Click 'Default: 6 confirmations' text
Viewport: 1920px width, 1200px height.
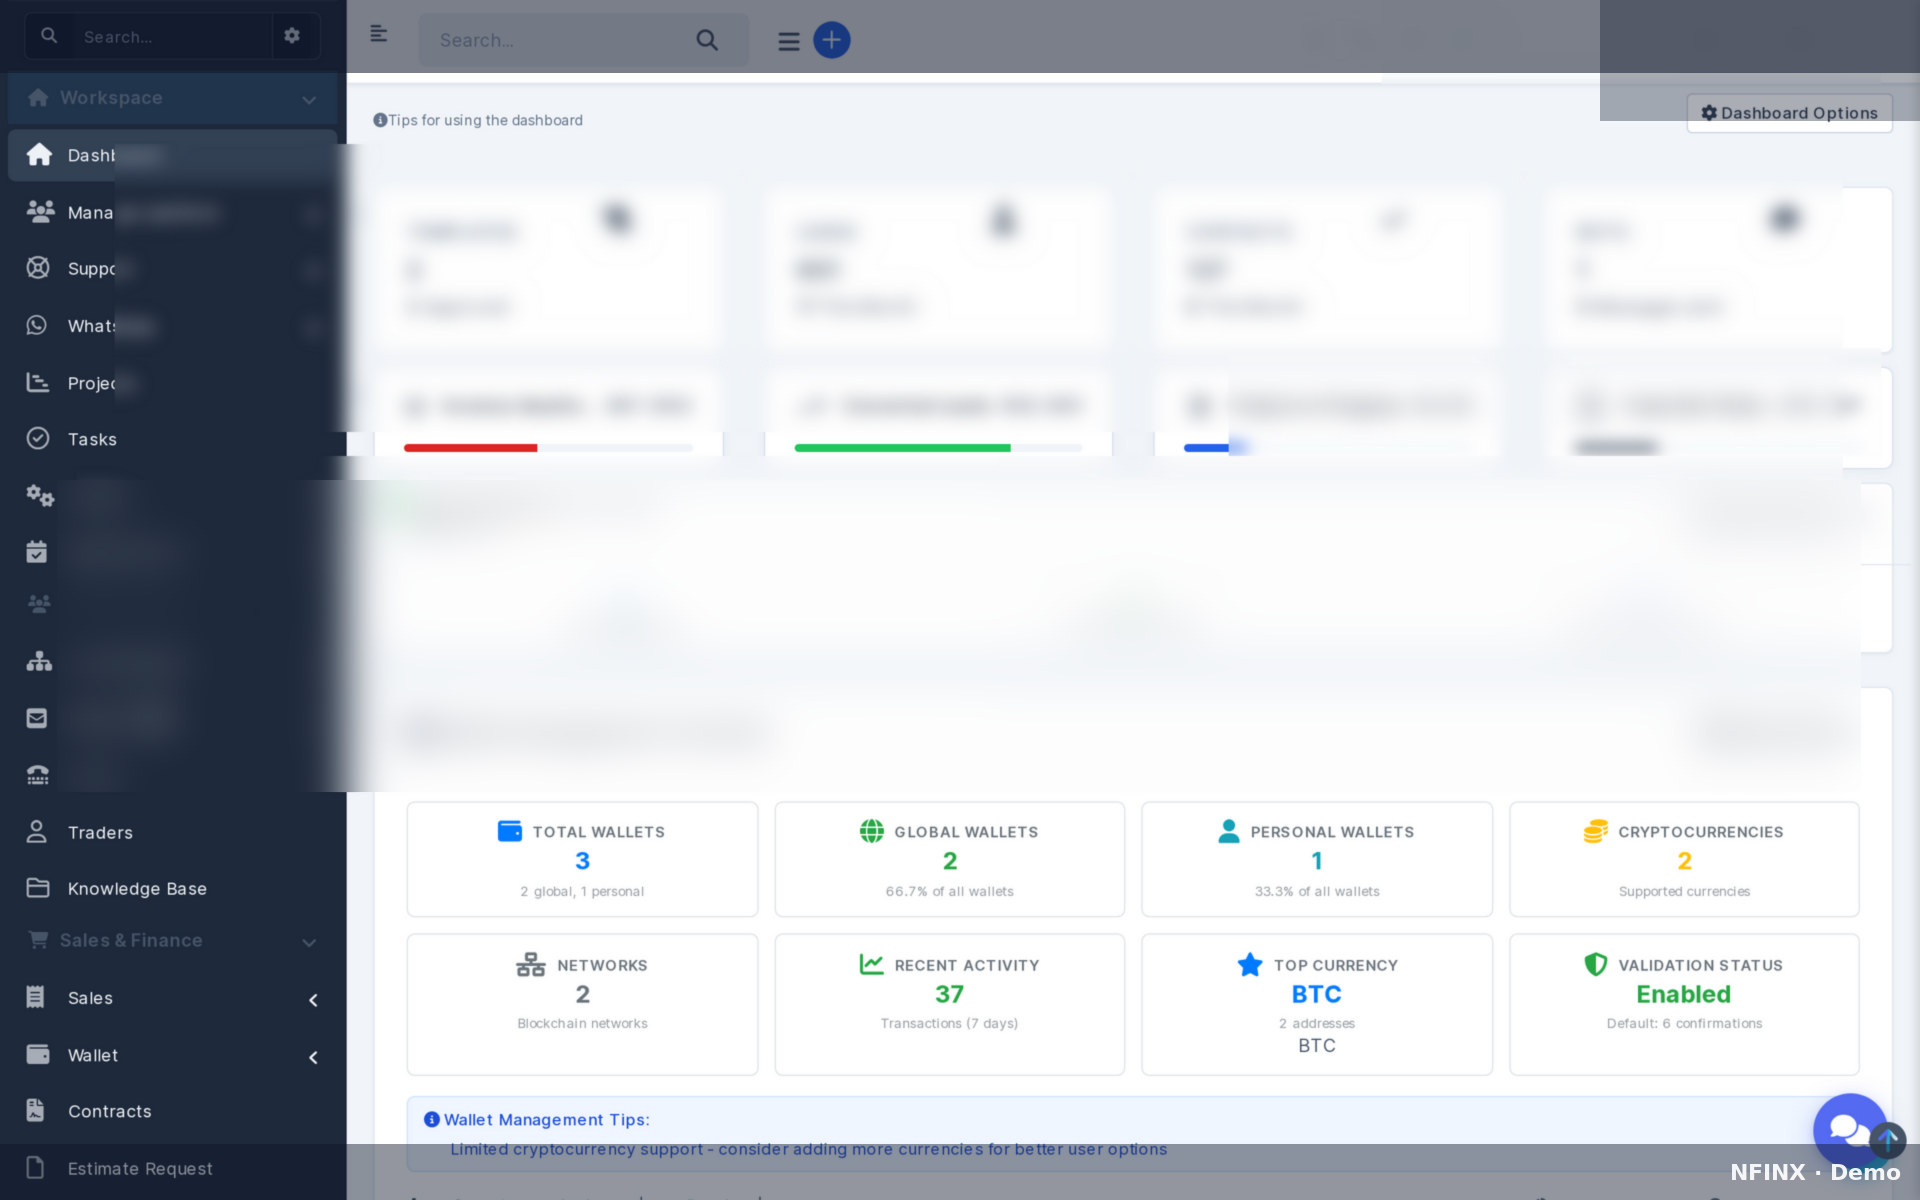pyautogui.click(x=1684, y=1023)
